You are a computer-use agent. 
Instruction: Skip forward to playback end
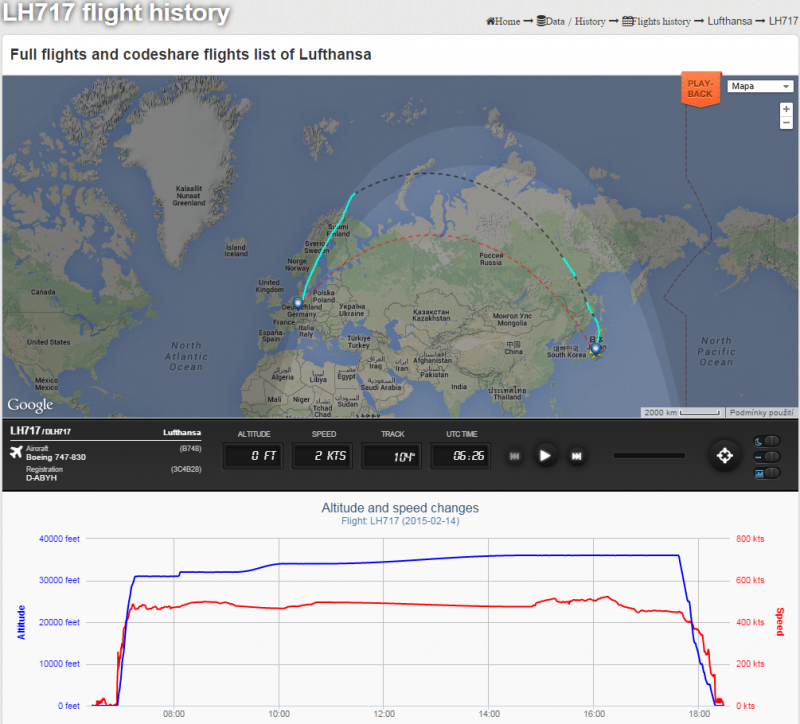click(x=576, y=456)
